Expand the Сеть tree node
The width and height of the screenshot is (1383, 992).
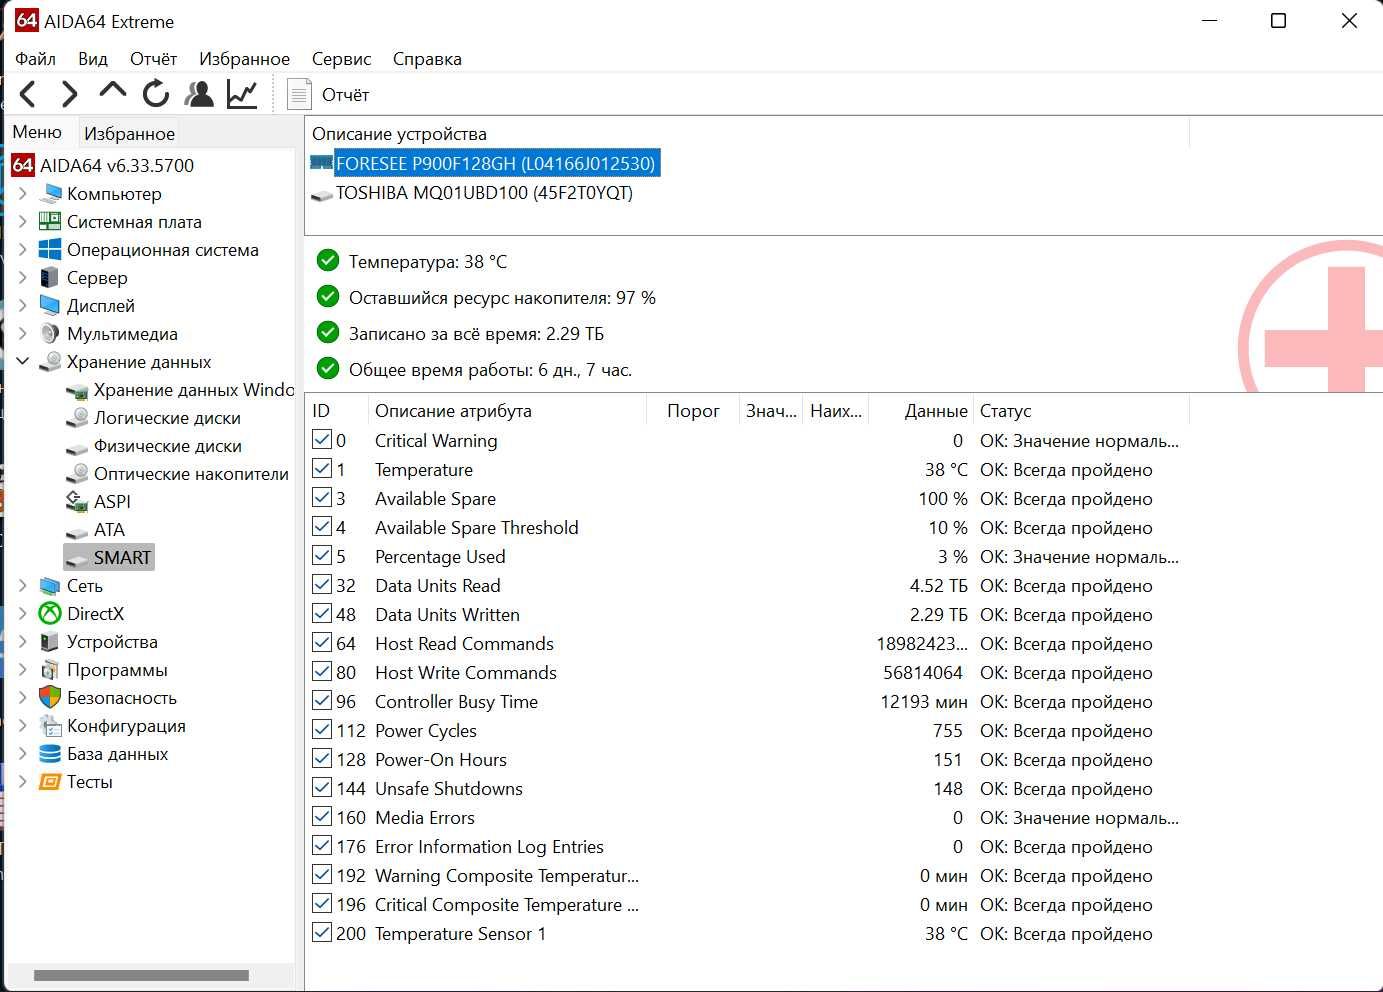pyautogui.click(x=23, y=585)
